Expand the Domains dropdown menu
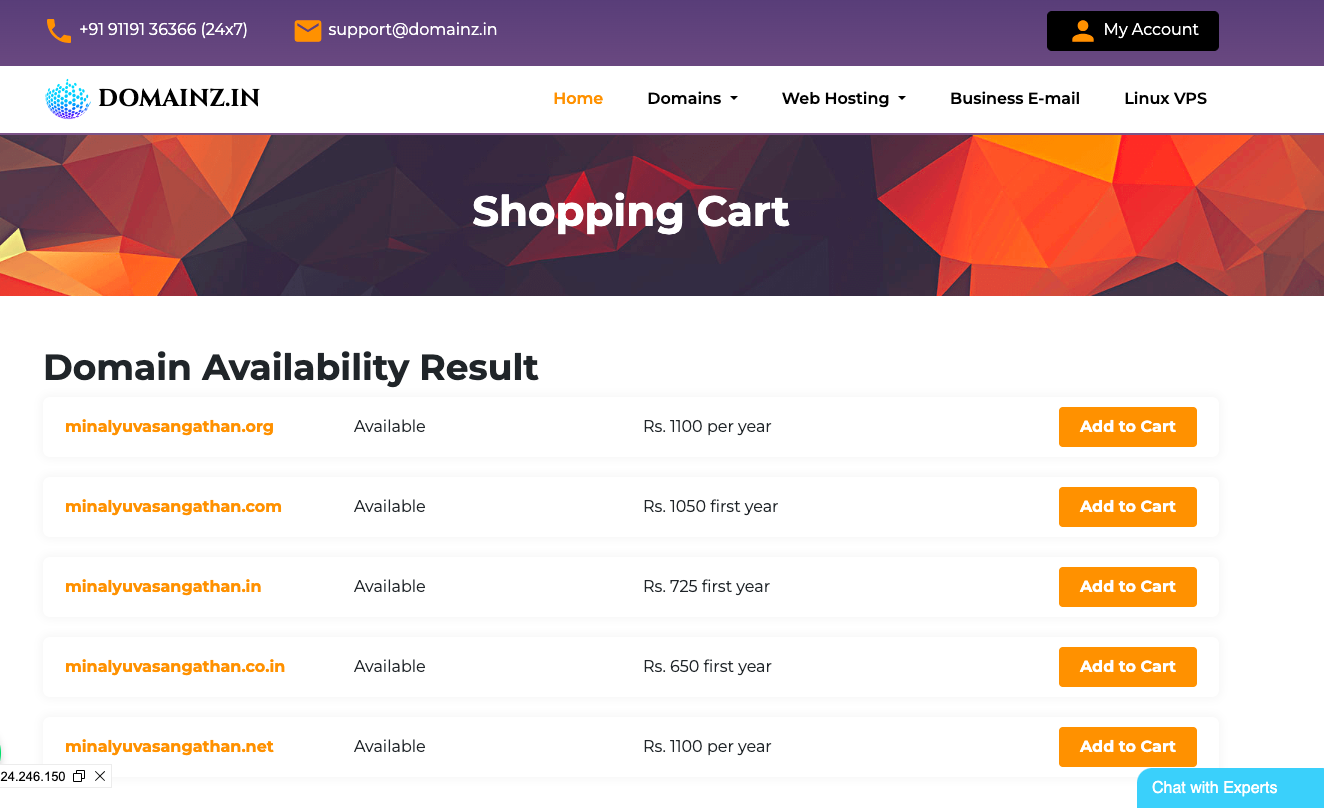Viewport: 1324px width, 808px height. [692, 99]
